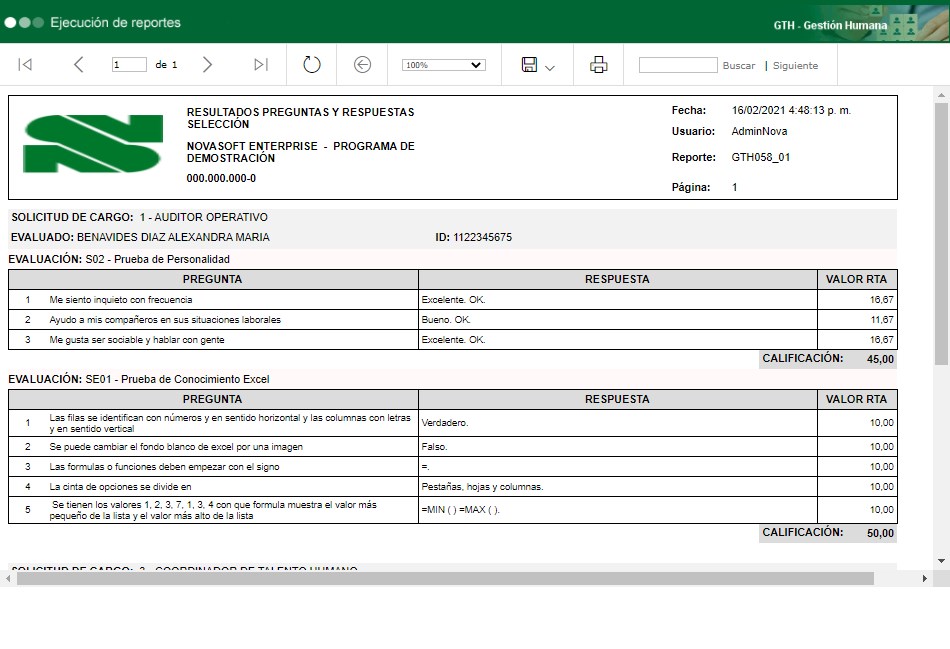Focus the search text field in toolbar
The image size is (950, 649).
678,65
